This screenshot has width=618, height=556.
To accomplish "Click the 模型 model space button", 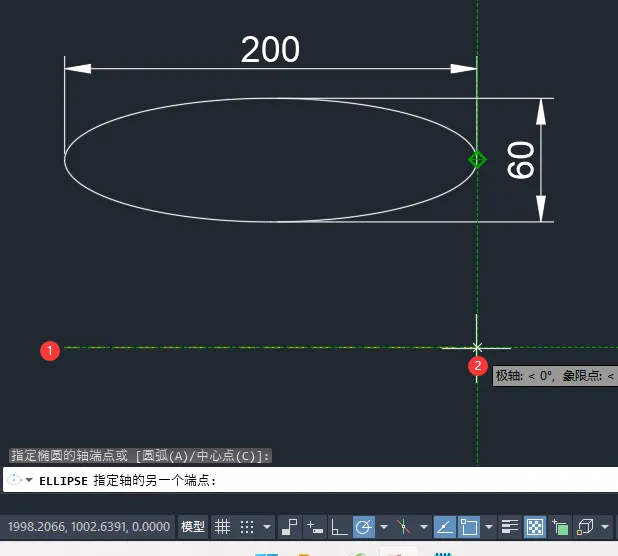I will 192,527.
